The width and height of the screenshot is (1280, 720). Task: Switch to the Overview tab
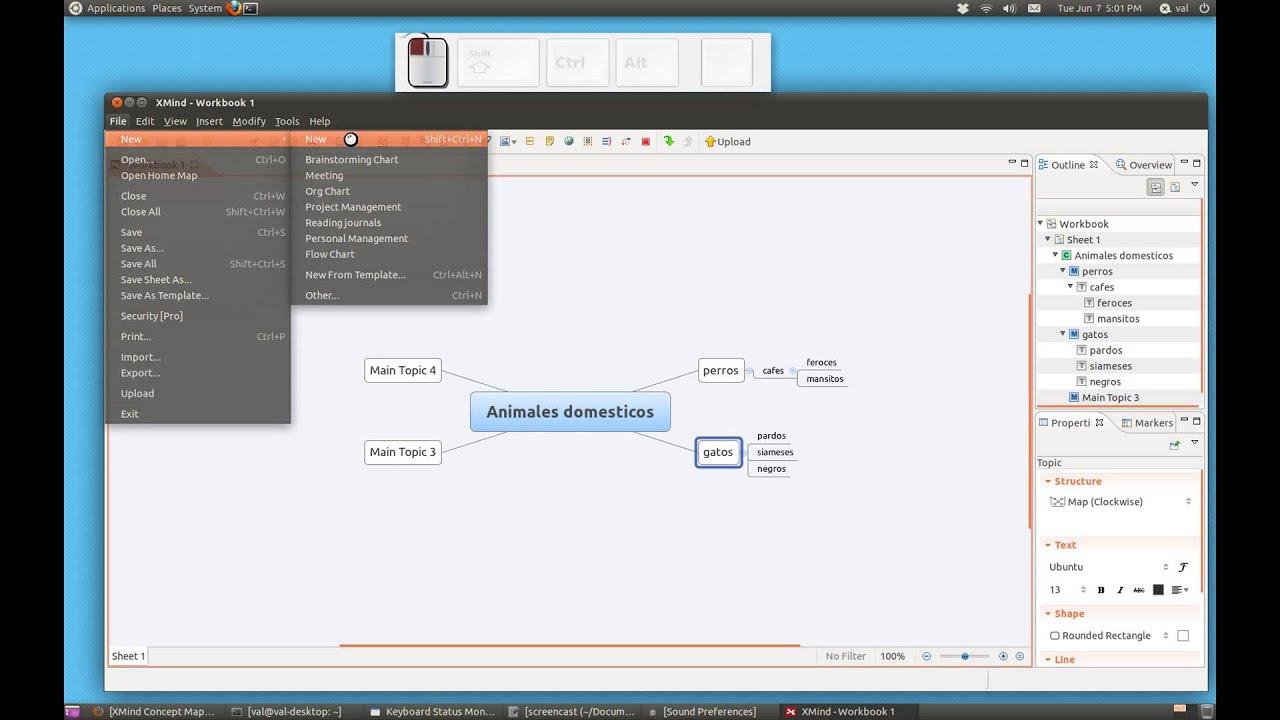pyautogui.click(x=1144, y=165)
